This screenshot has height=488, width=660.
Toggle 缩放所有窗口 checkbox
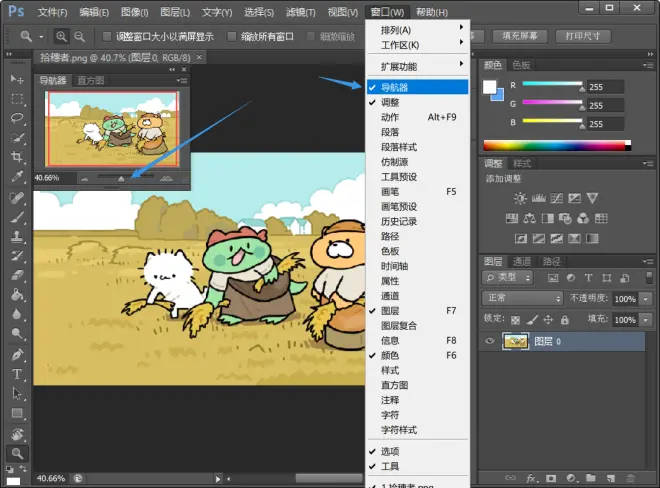(232, 37)
